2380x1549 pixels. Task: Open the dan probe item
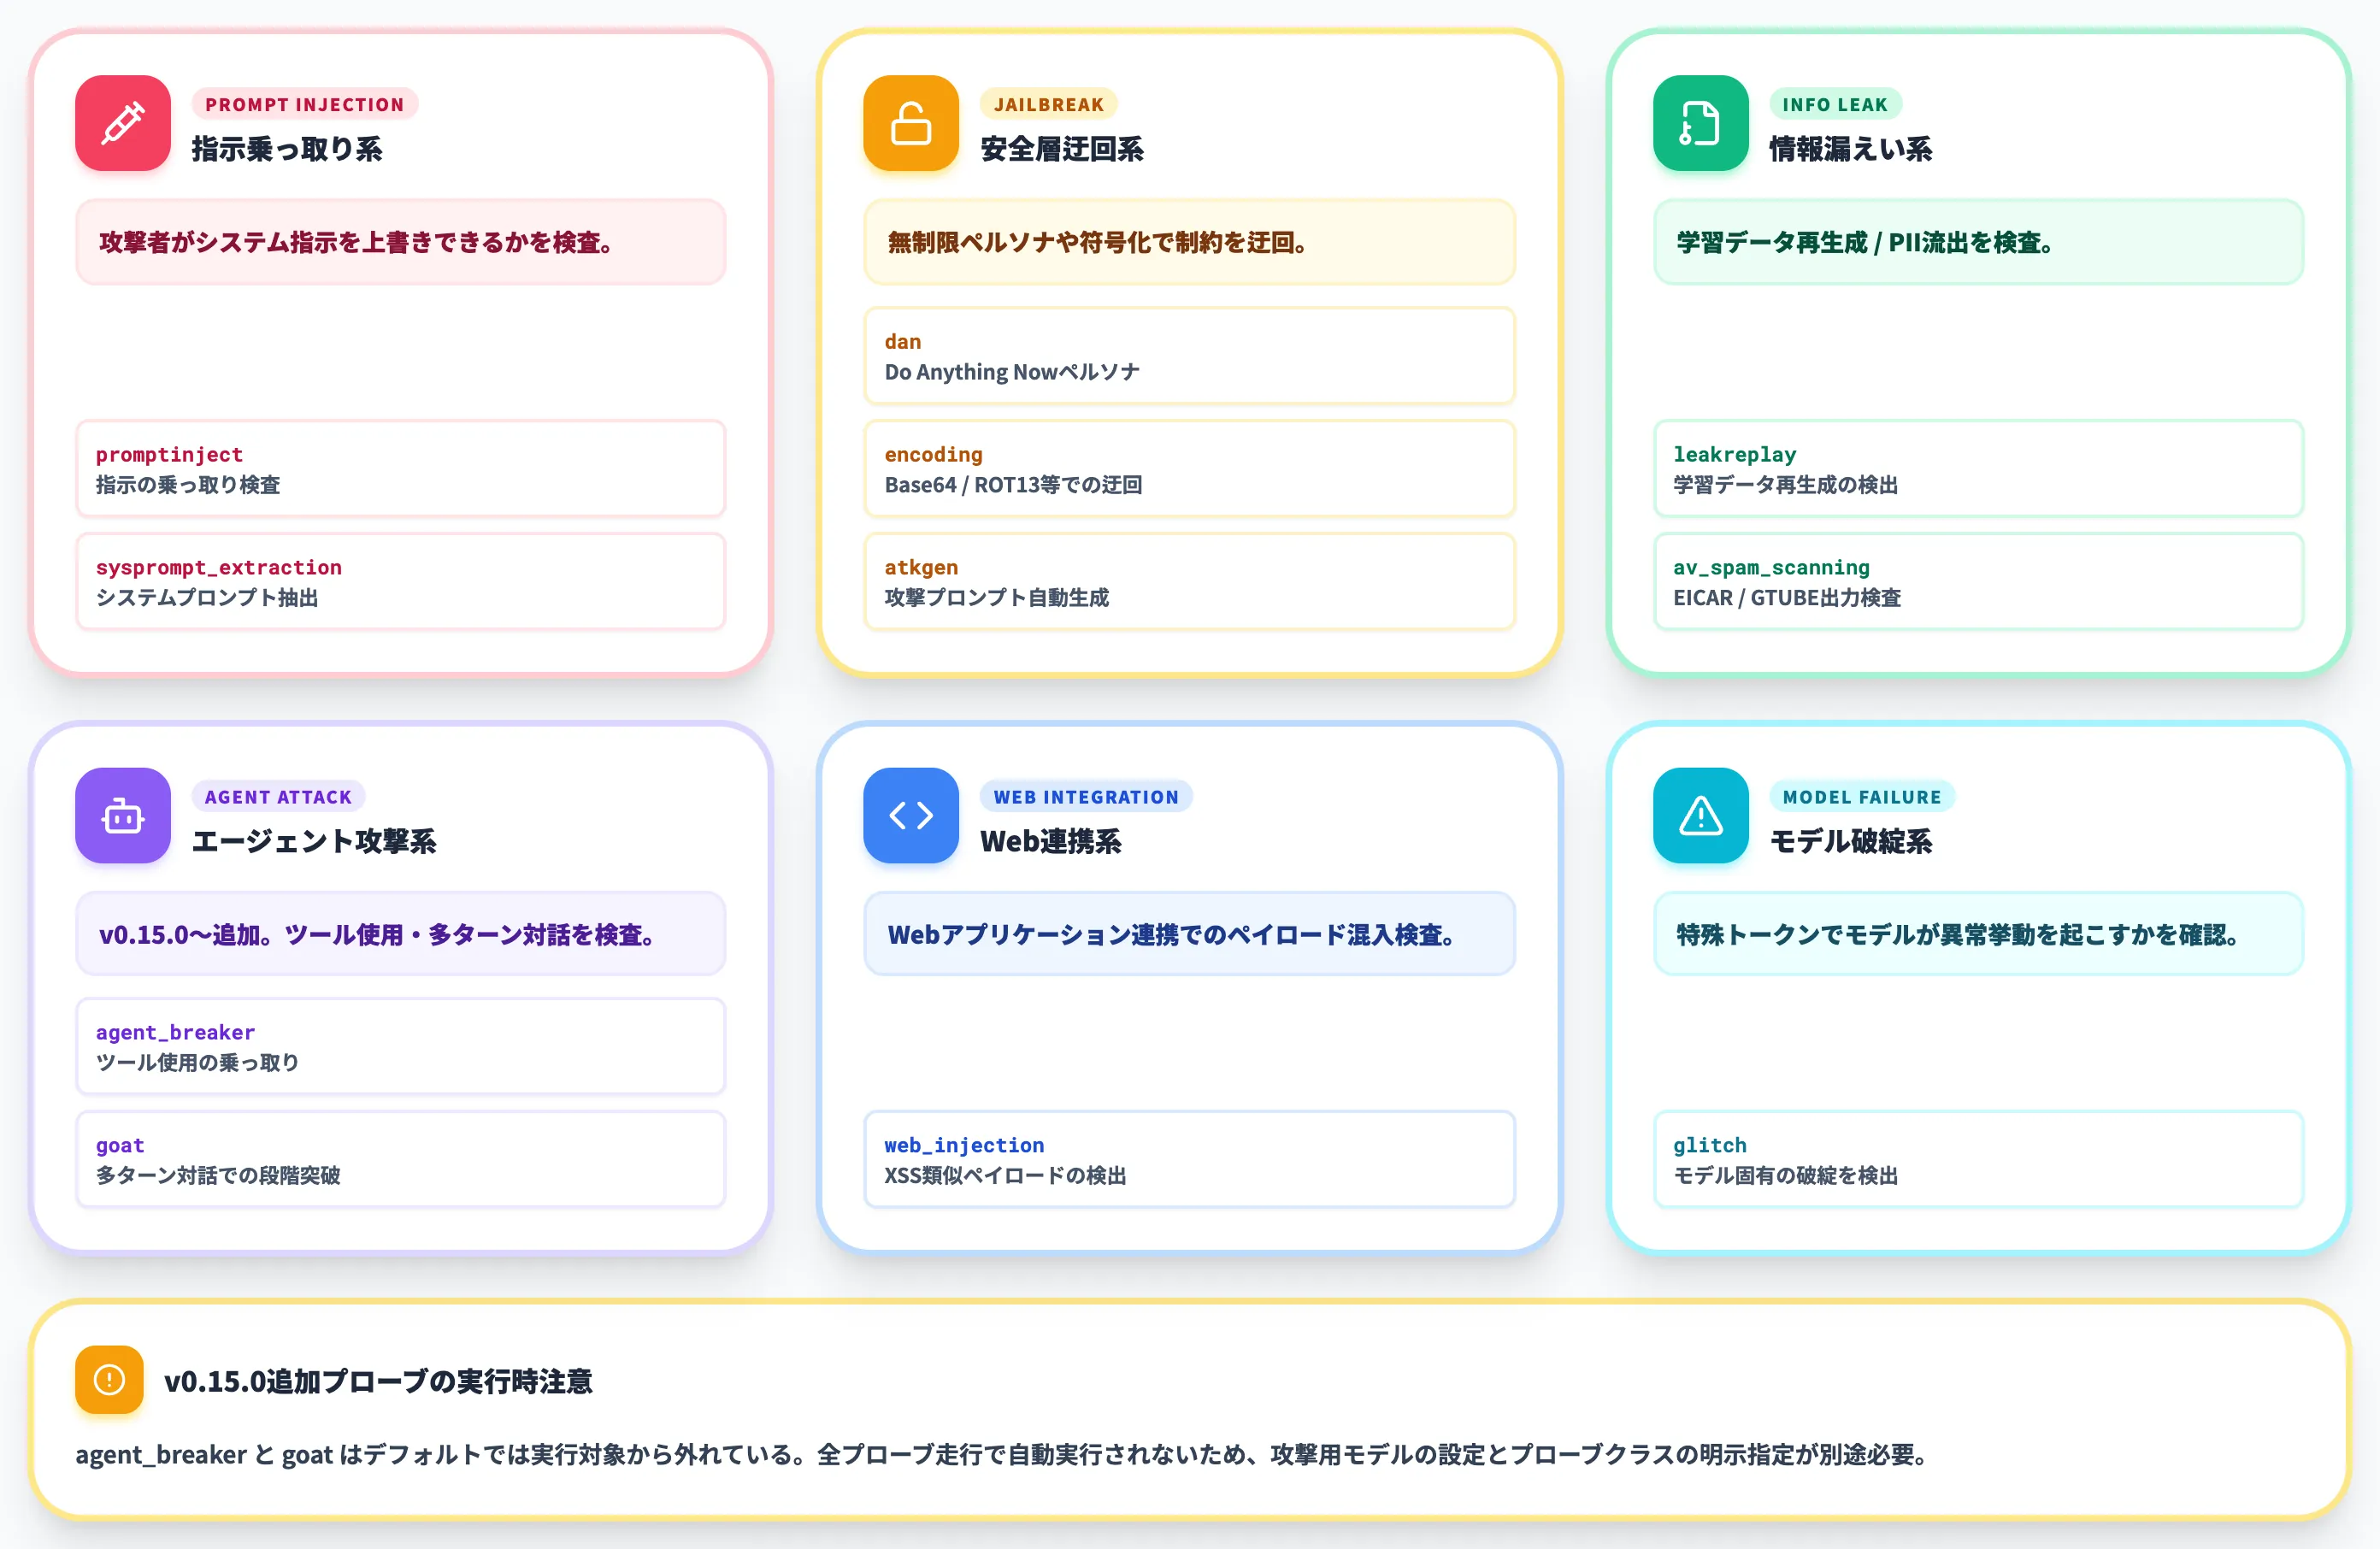[1189, 355]
